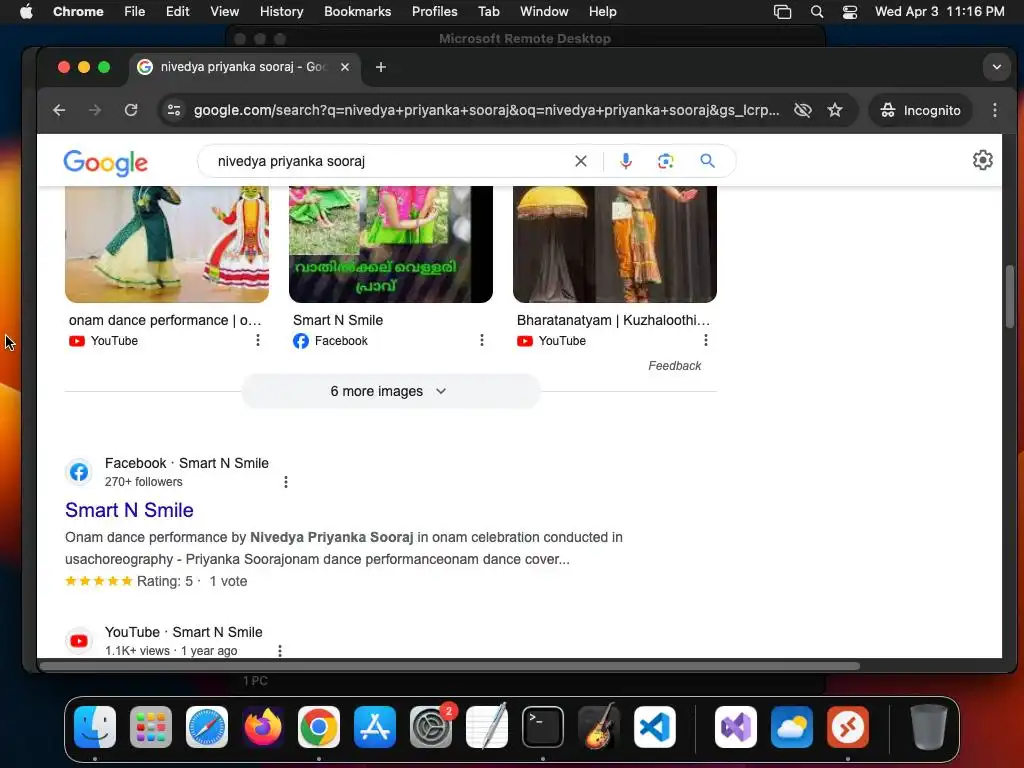This screenshot has height=768, width=1024.
Task: Click the Facebook favicon beside Smart N Smile result
Action: (x=79, y=472)
